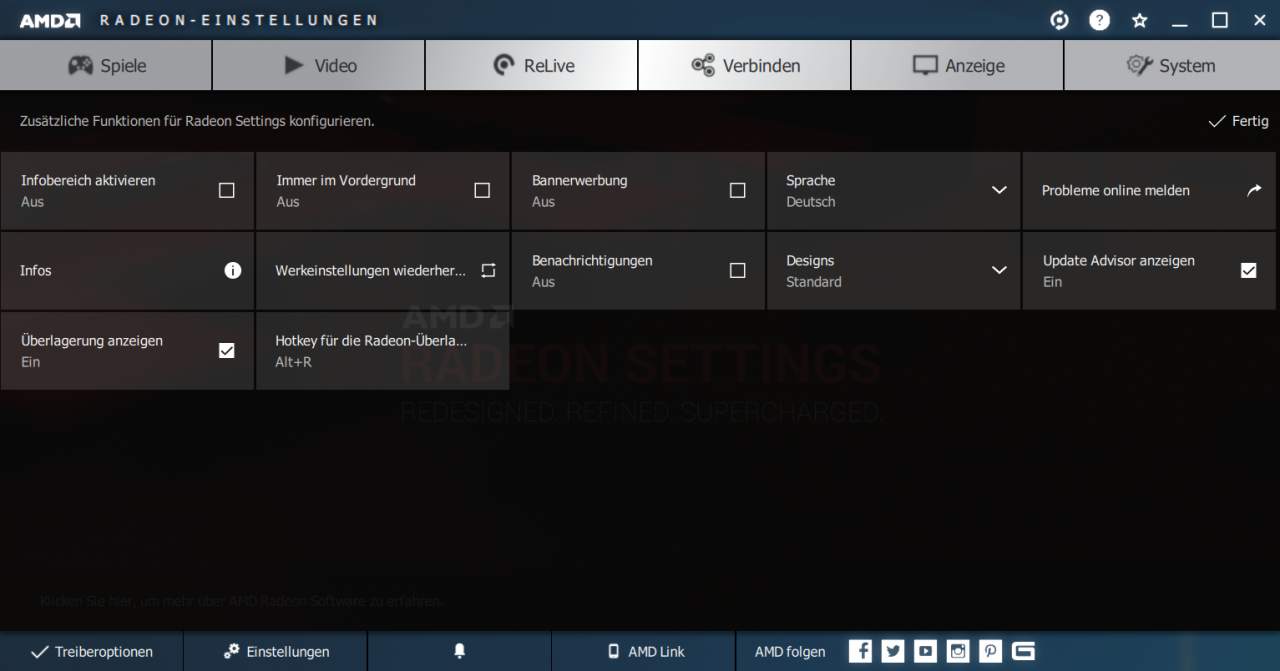Open the Radeon update check icon
This screenshot has height=671, width=1280.
click(1059, 20)
